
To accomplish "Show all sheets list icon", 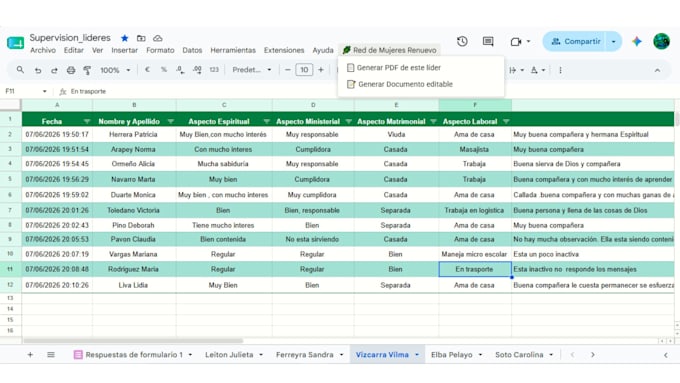I will click(51, 355).
